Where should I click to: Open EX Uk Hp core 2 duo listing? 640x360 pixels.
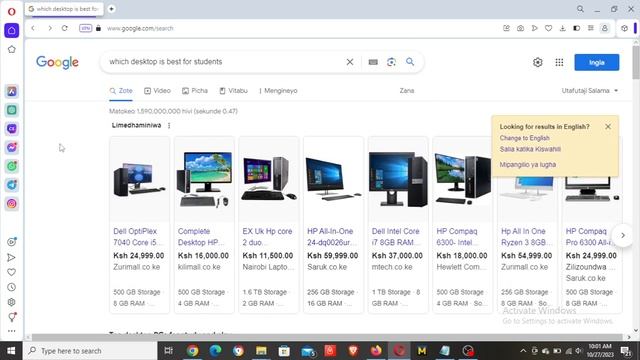point(267,237)
